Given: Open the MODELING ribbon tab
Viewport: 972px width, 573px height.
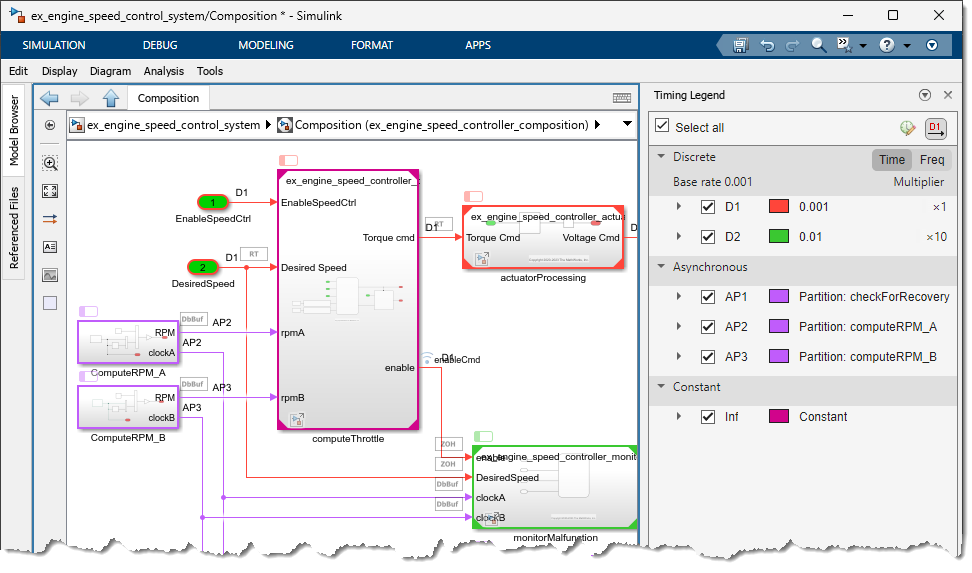Looking at the screenshot, I should 266,45.
